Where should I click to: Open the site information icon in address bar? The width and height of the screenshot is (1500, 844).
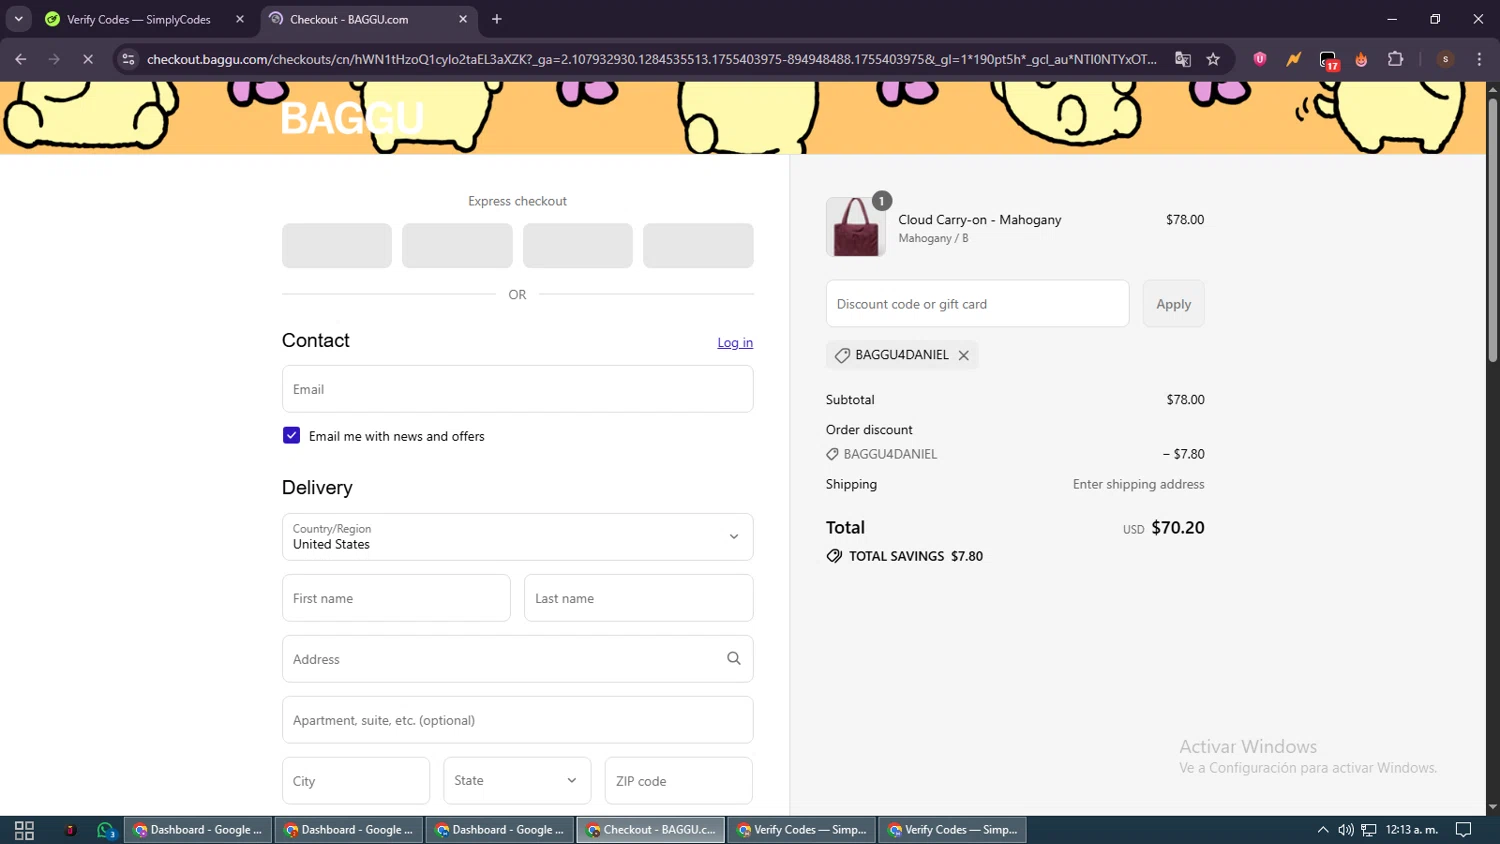pos(128,59)
